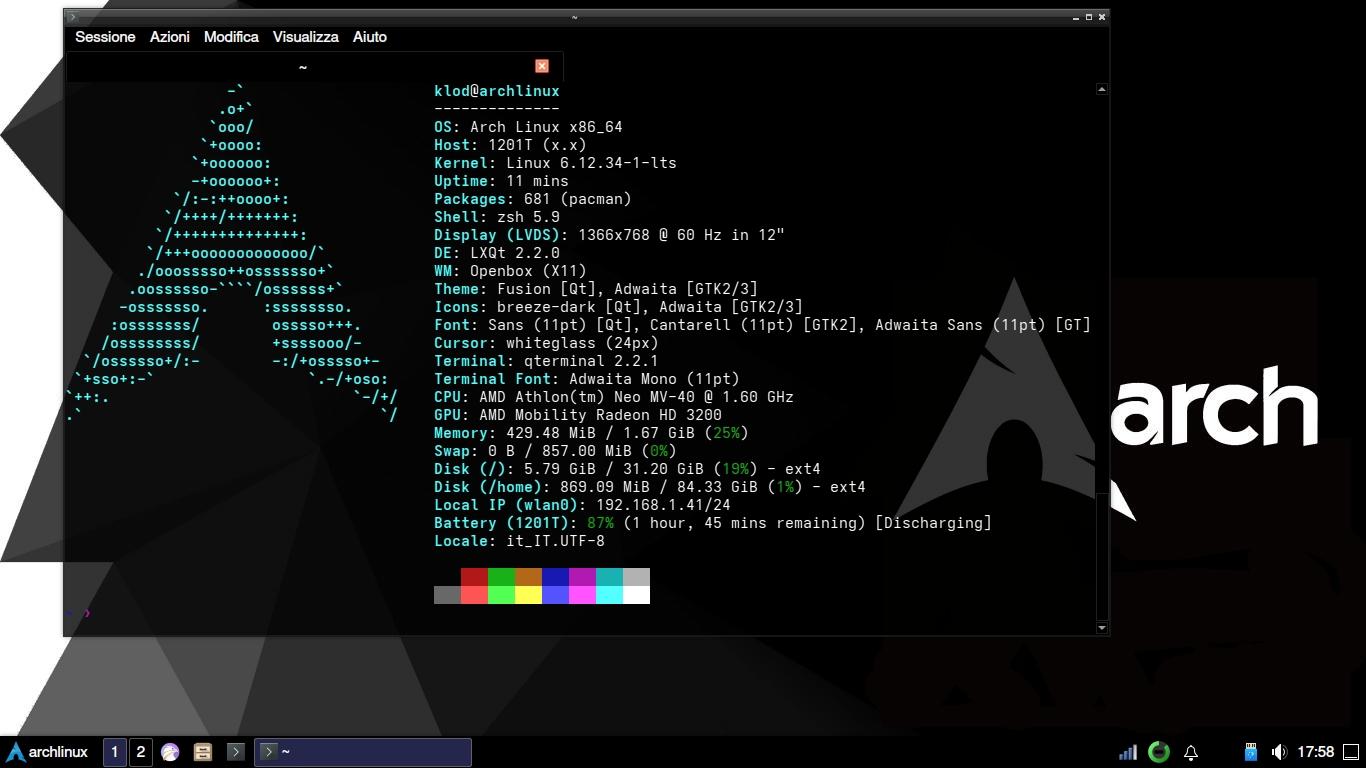The height and width of the screenshot is (768, 1366).
Task: Open the Visualizza menu
Action: pos(306,37)
